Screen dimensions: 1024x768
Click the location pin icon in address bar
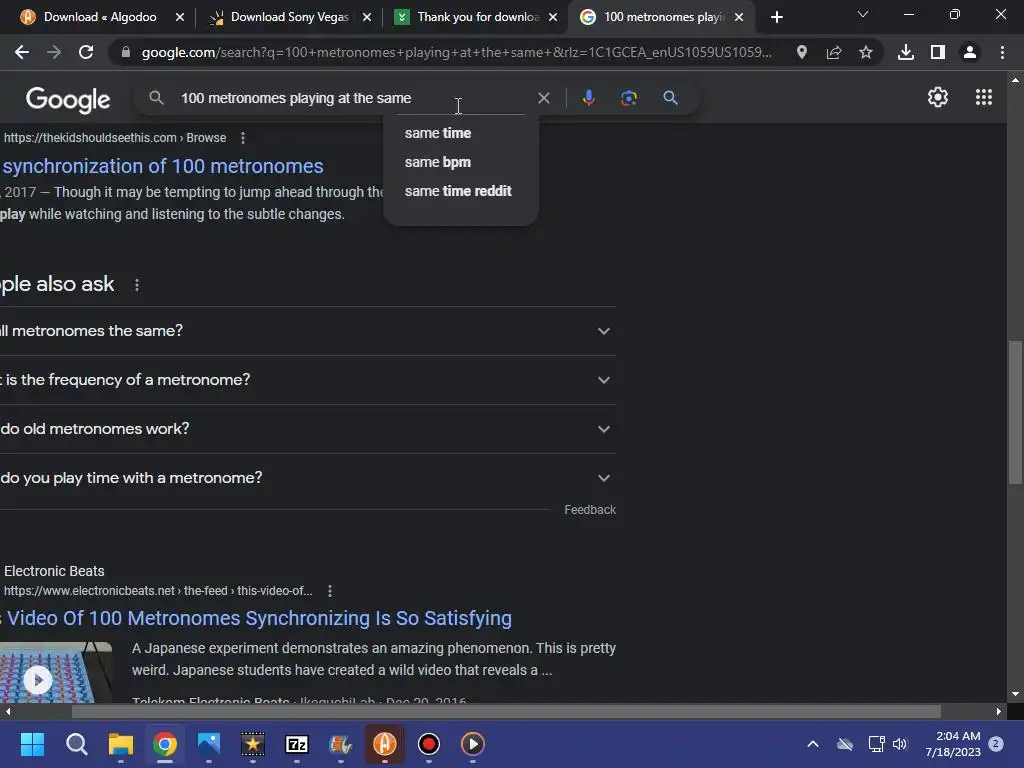click(x=802, y=52)
